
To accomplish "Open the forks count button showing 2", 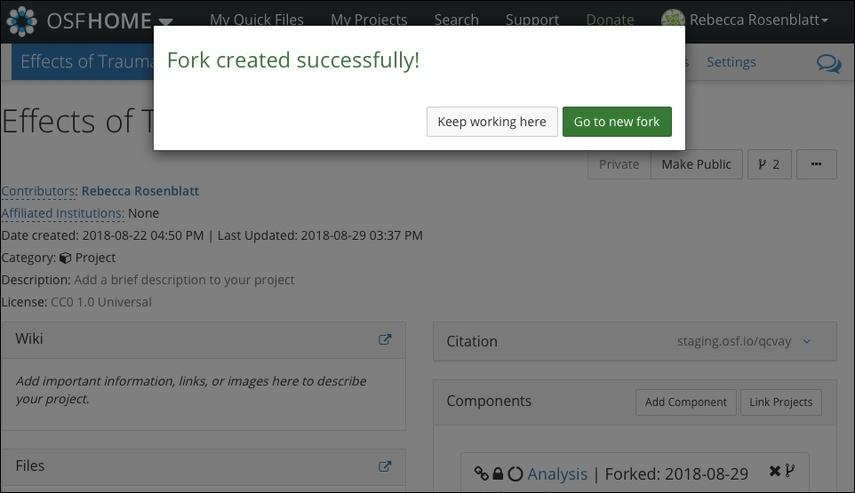I will tap(769, 164).
